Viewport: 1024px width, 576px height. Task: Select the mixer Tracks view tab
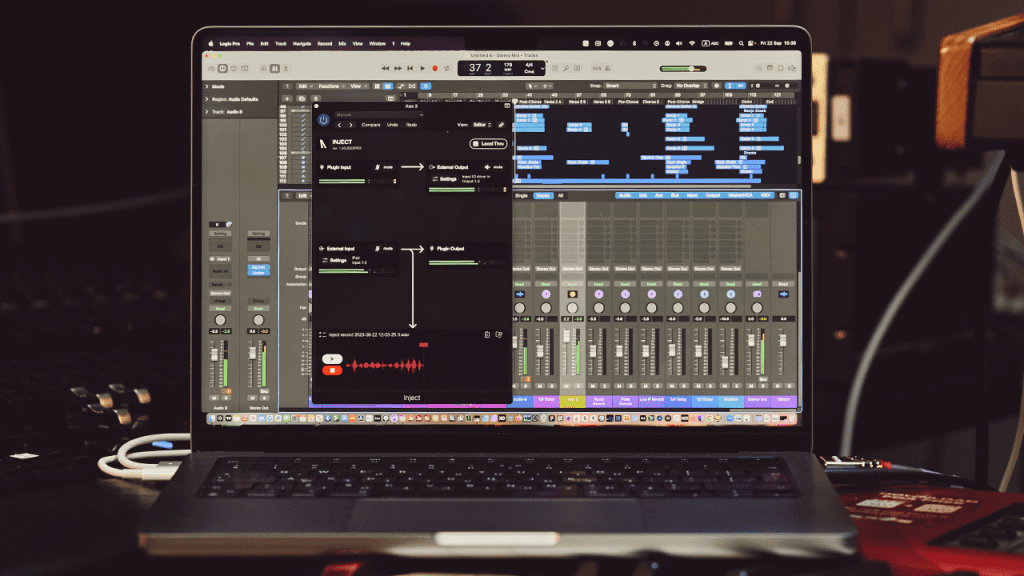(542, 195)
